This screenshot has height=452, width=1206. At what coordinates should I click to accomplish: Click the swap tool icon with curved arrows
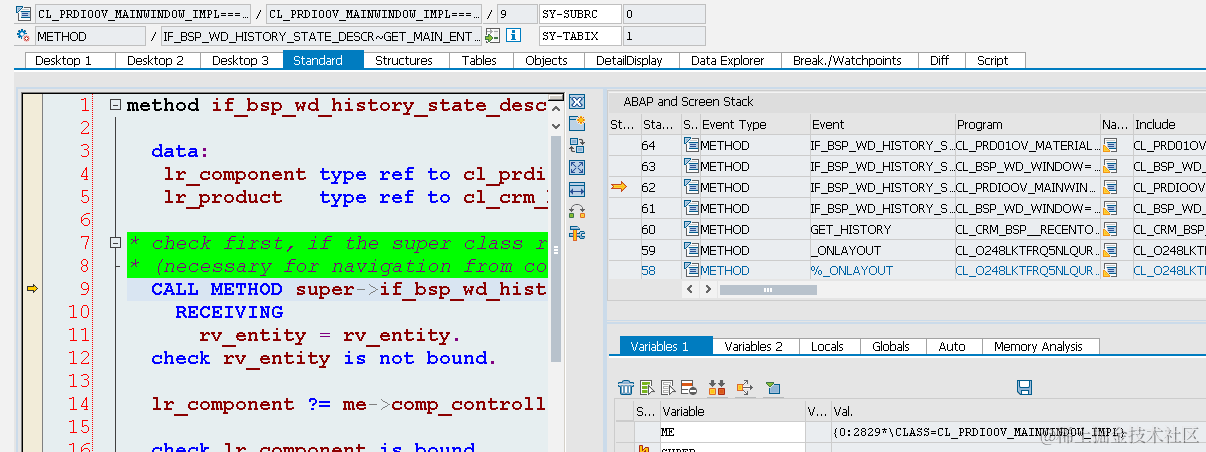(x=577, y=212)
